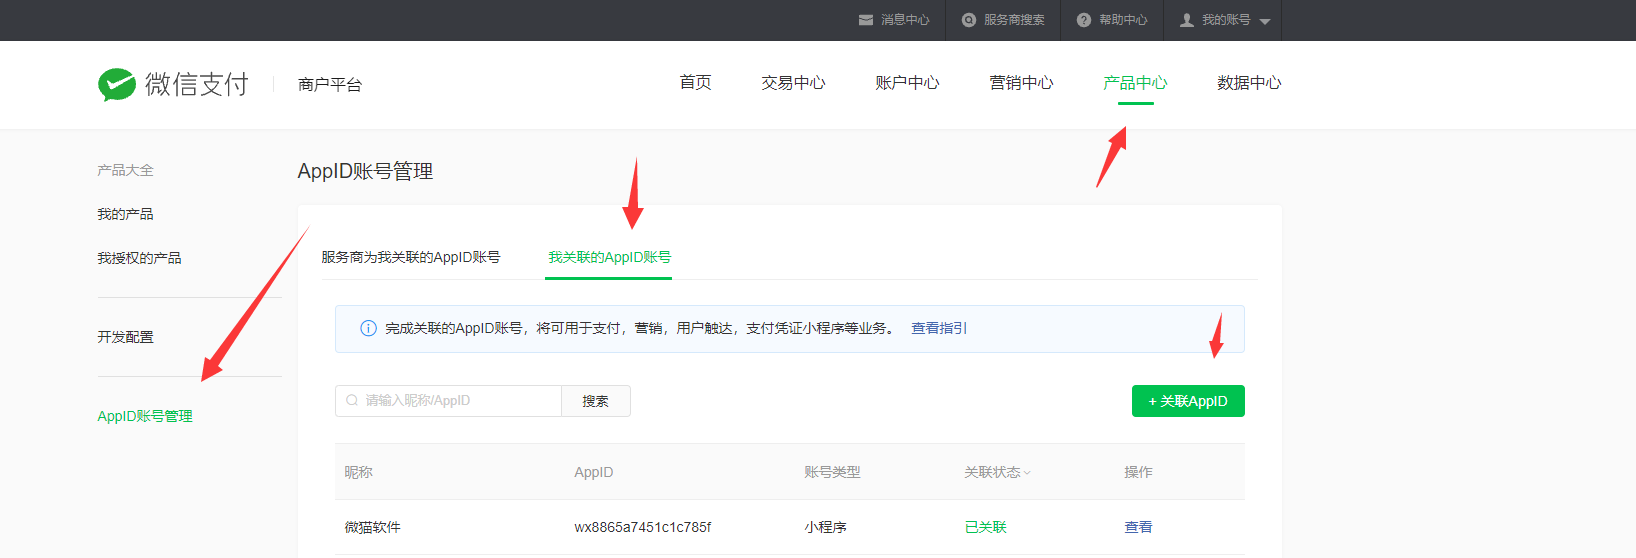Open the 查看指引 link
The width and height of the screenshot is (1636, 558).
[939, 328]
